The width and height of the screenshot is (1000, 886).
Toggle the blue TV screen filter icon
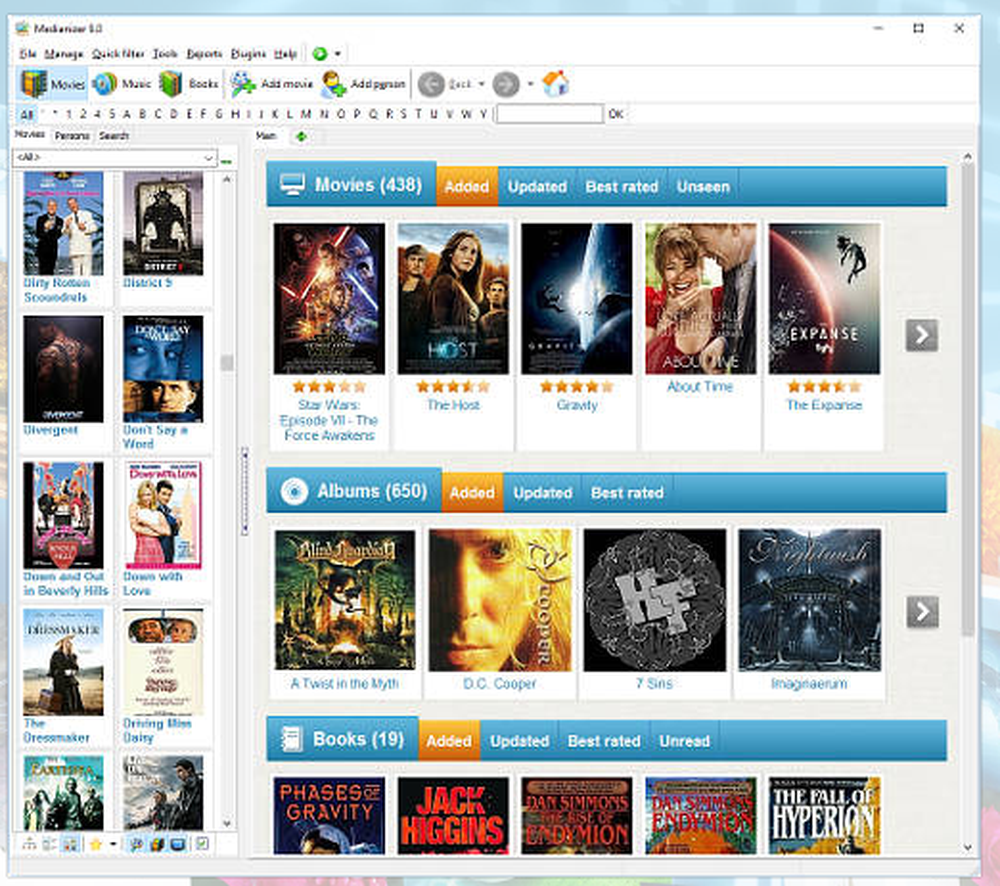click(178, 844)
